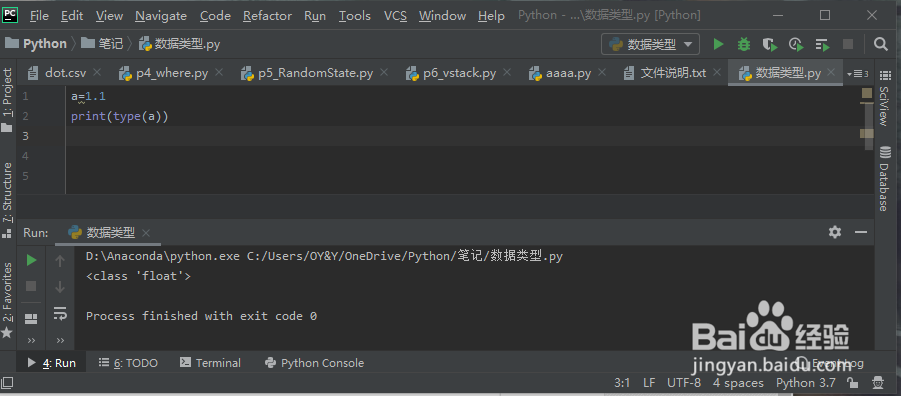Click the Run panel stop square icon
This screenshot has height=396, width=901.
tap(32, 286)
